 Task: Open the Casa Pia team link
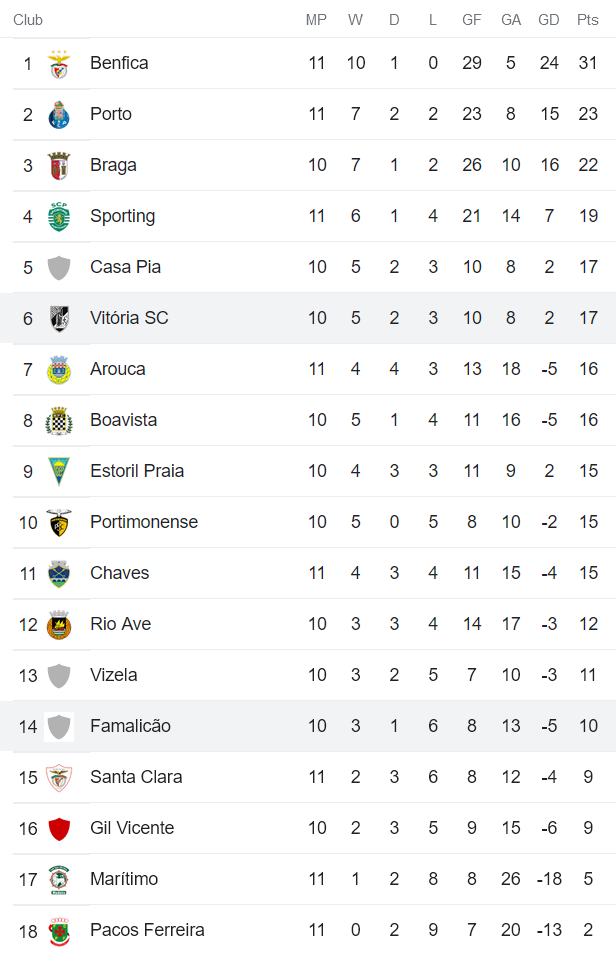click(x=125, y=267)
